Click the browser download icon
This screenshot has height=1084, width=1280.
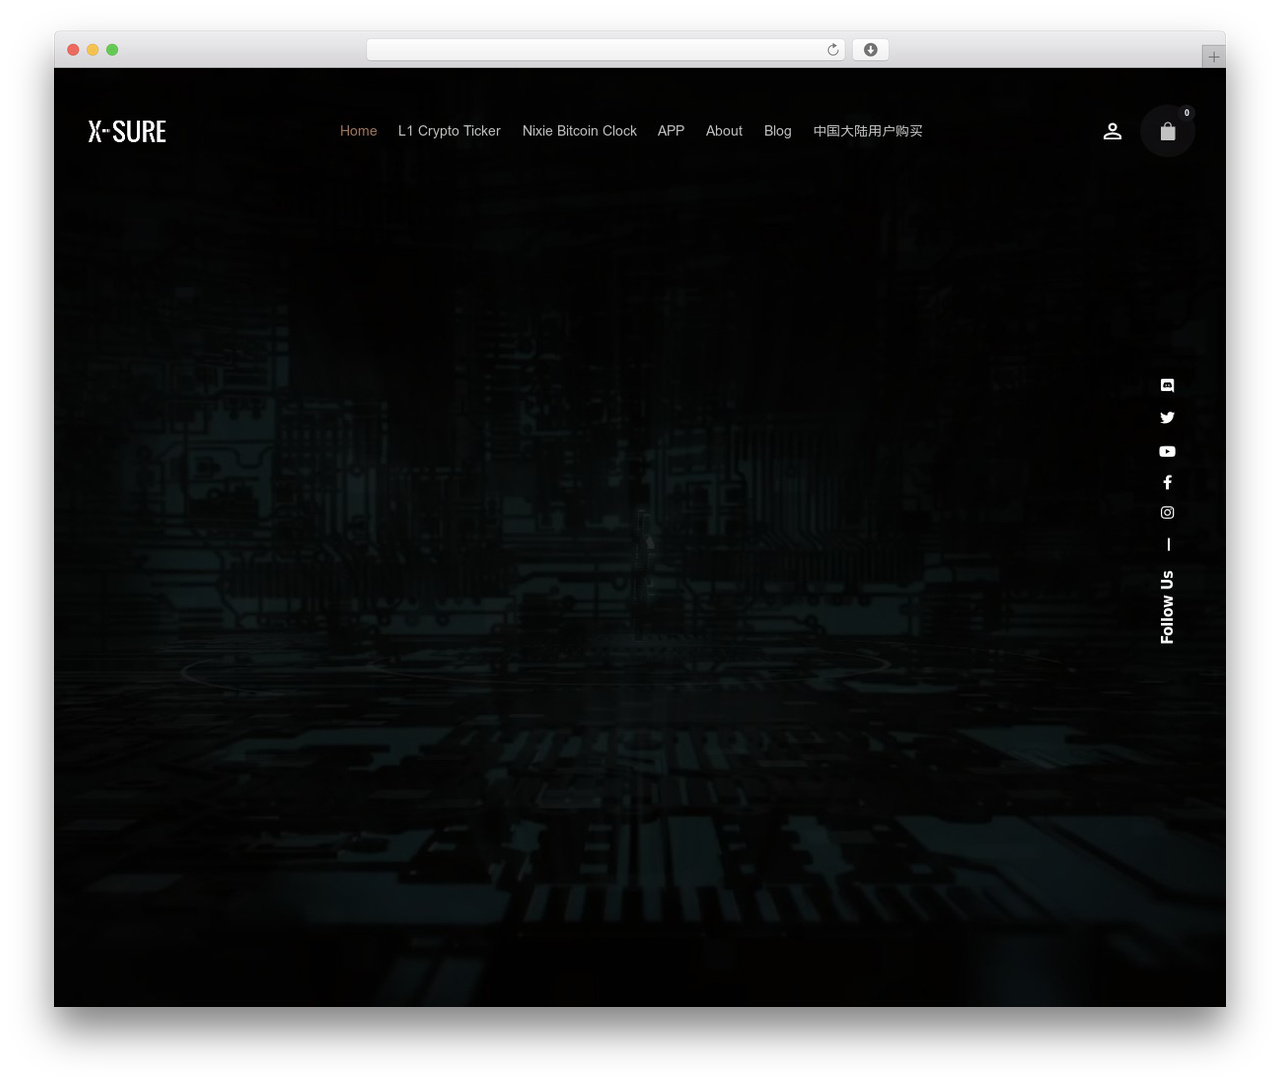pyautogui.click(x=870, y=50)
